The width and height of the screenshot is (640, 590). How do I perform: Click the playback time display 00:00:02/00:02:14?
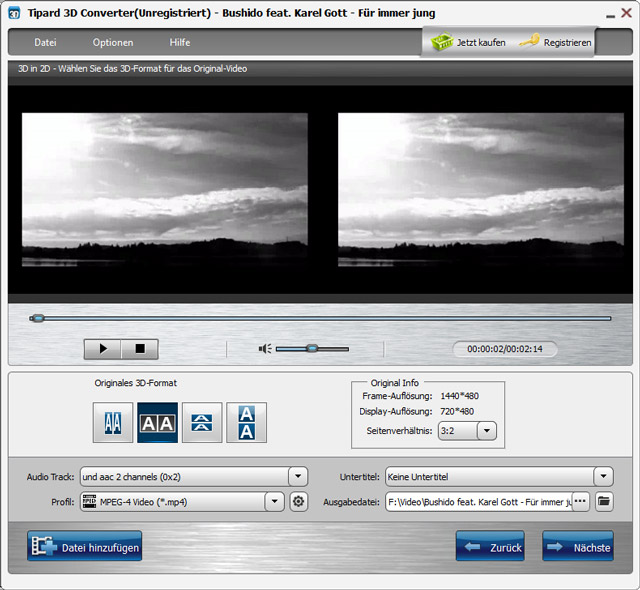click(x=505, y=349)
